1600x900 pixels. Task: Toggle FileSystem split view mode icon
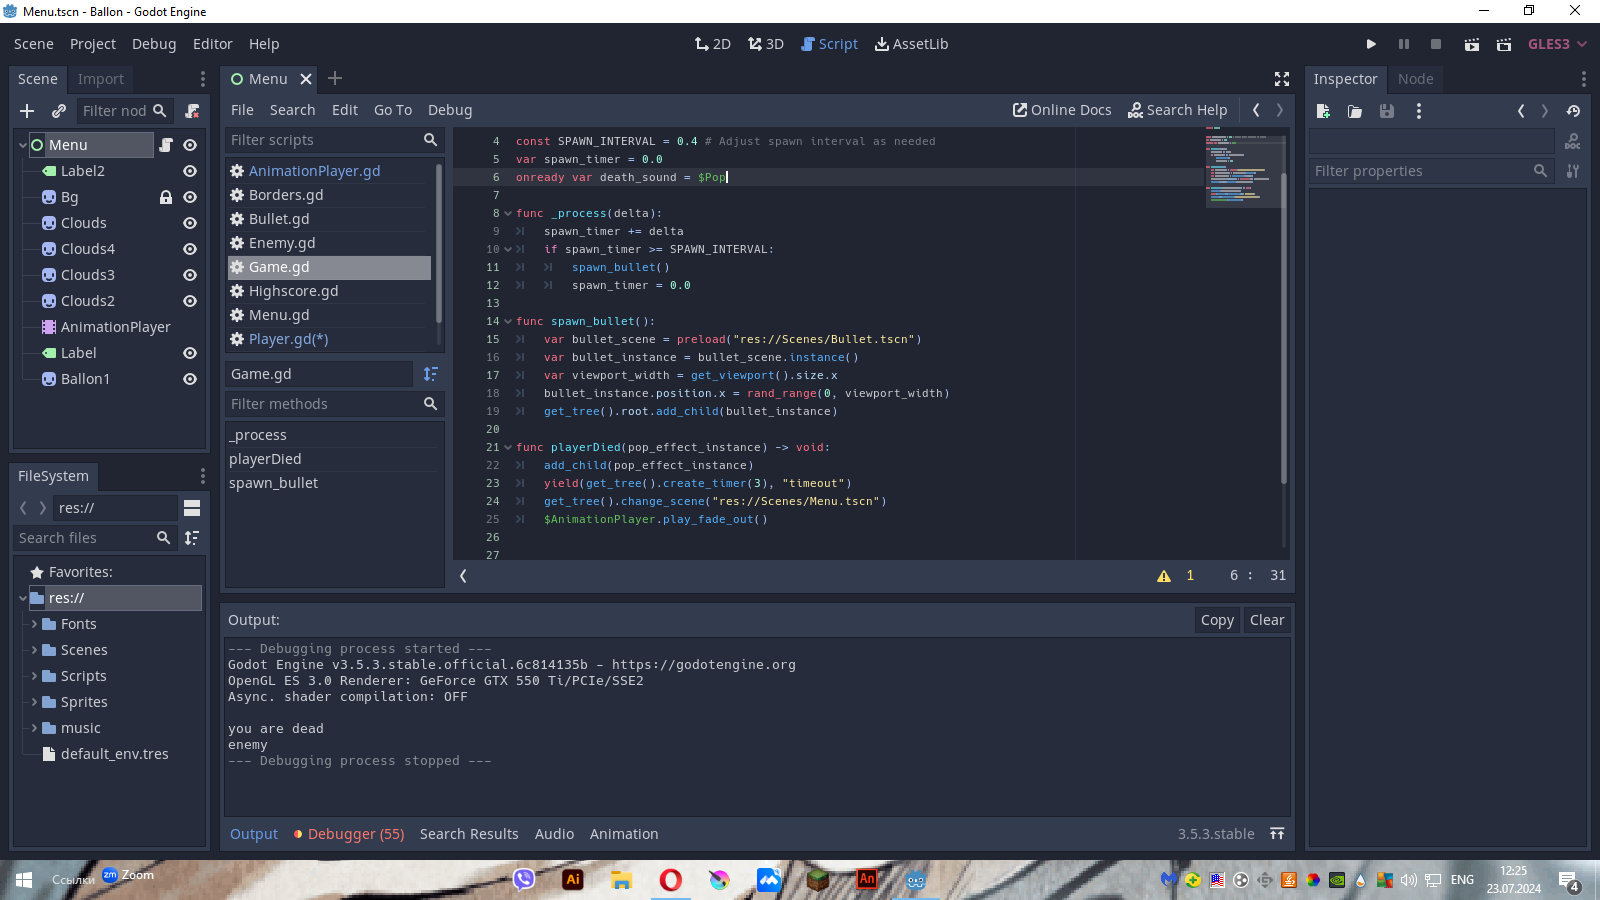192,508
